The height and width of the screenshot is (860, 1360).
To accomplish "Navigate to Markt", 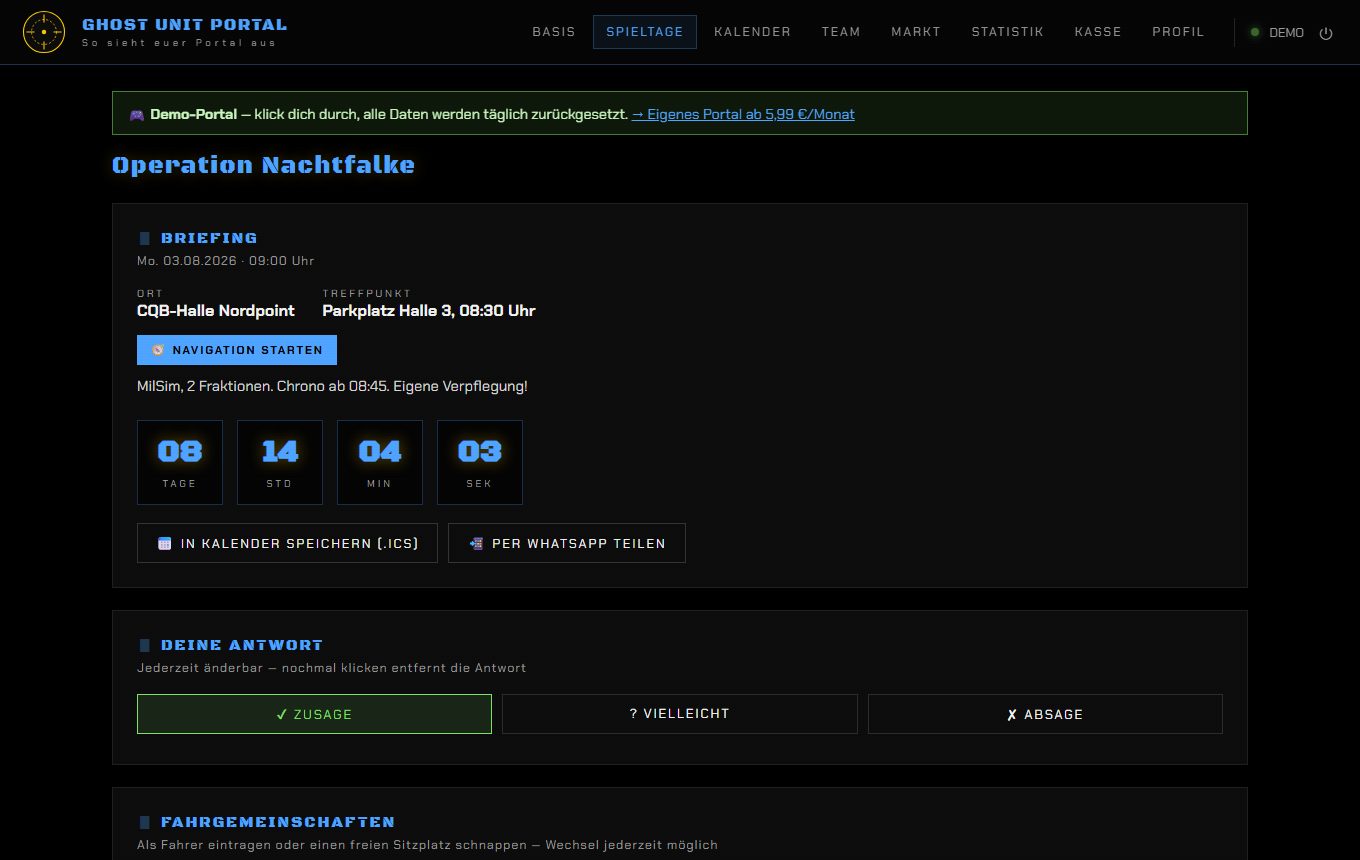I will click(916, 32).
